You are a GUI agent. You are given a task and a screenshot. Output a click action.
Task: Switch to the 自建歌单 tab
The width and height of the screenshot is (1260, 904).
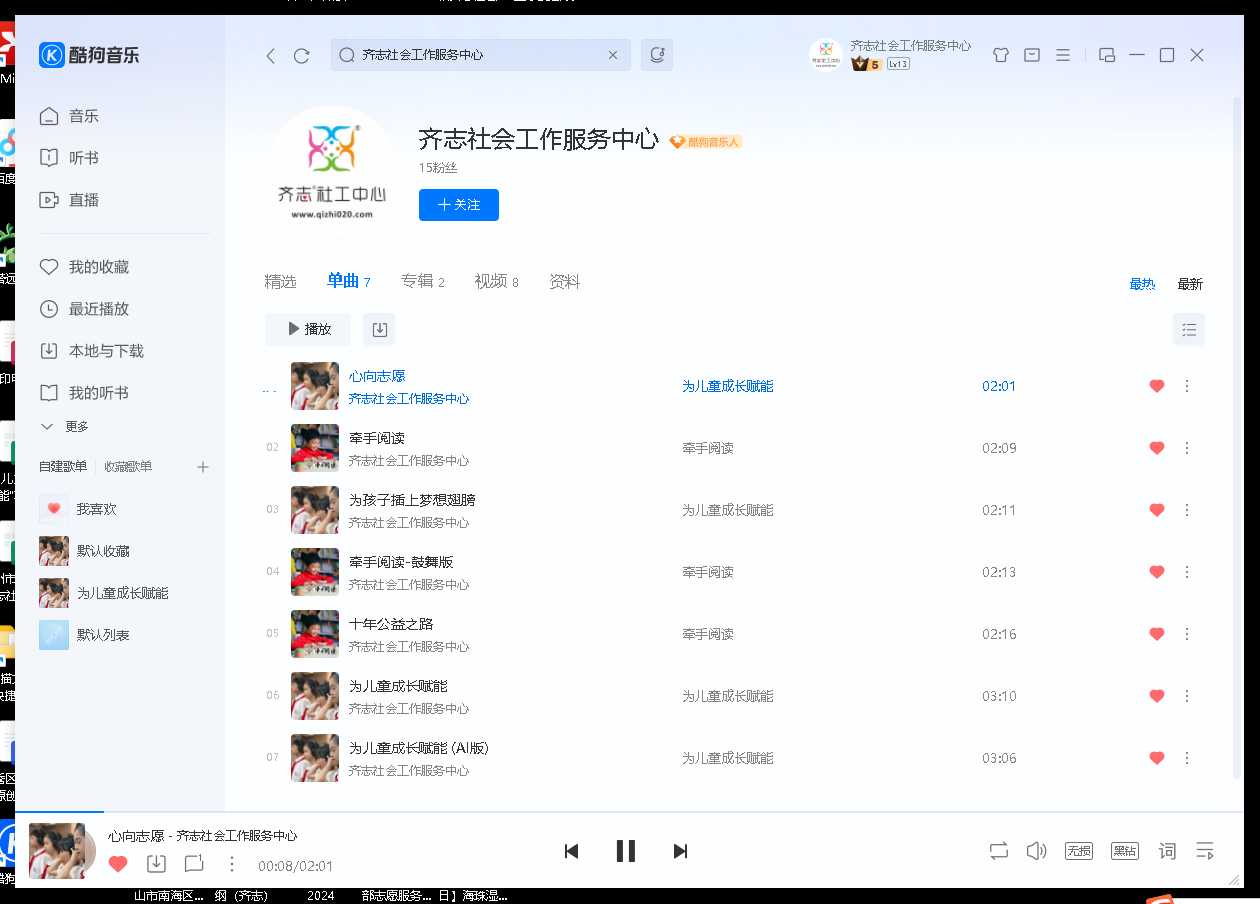[63, 467]
